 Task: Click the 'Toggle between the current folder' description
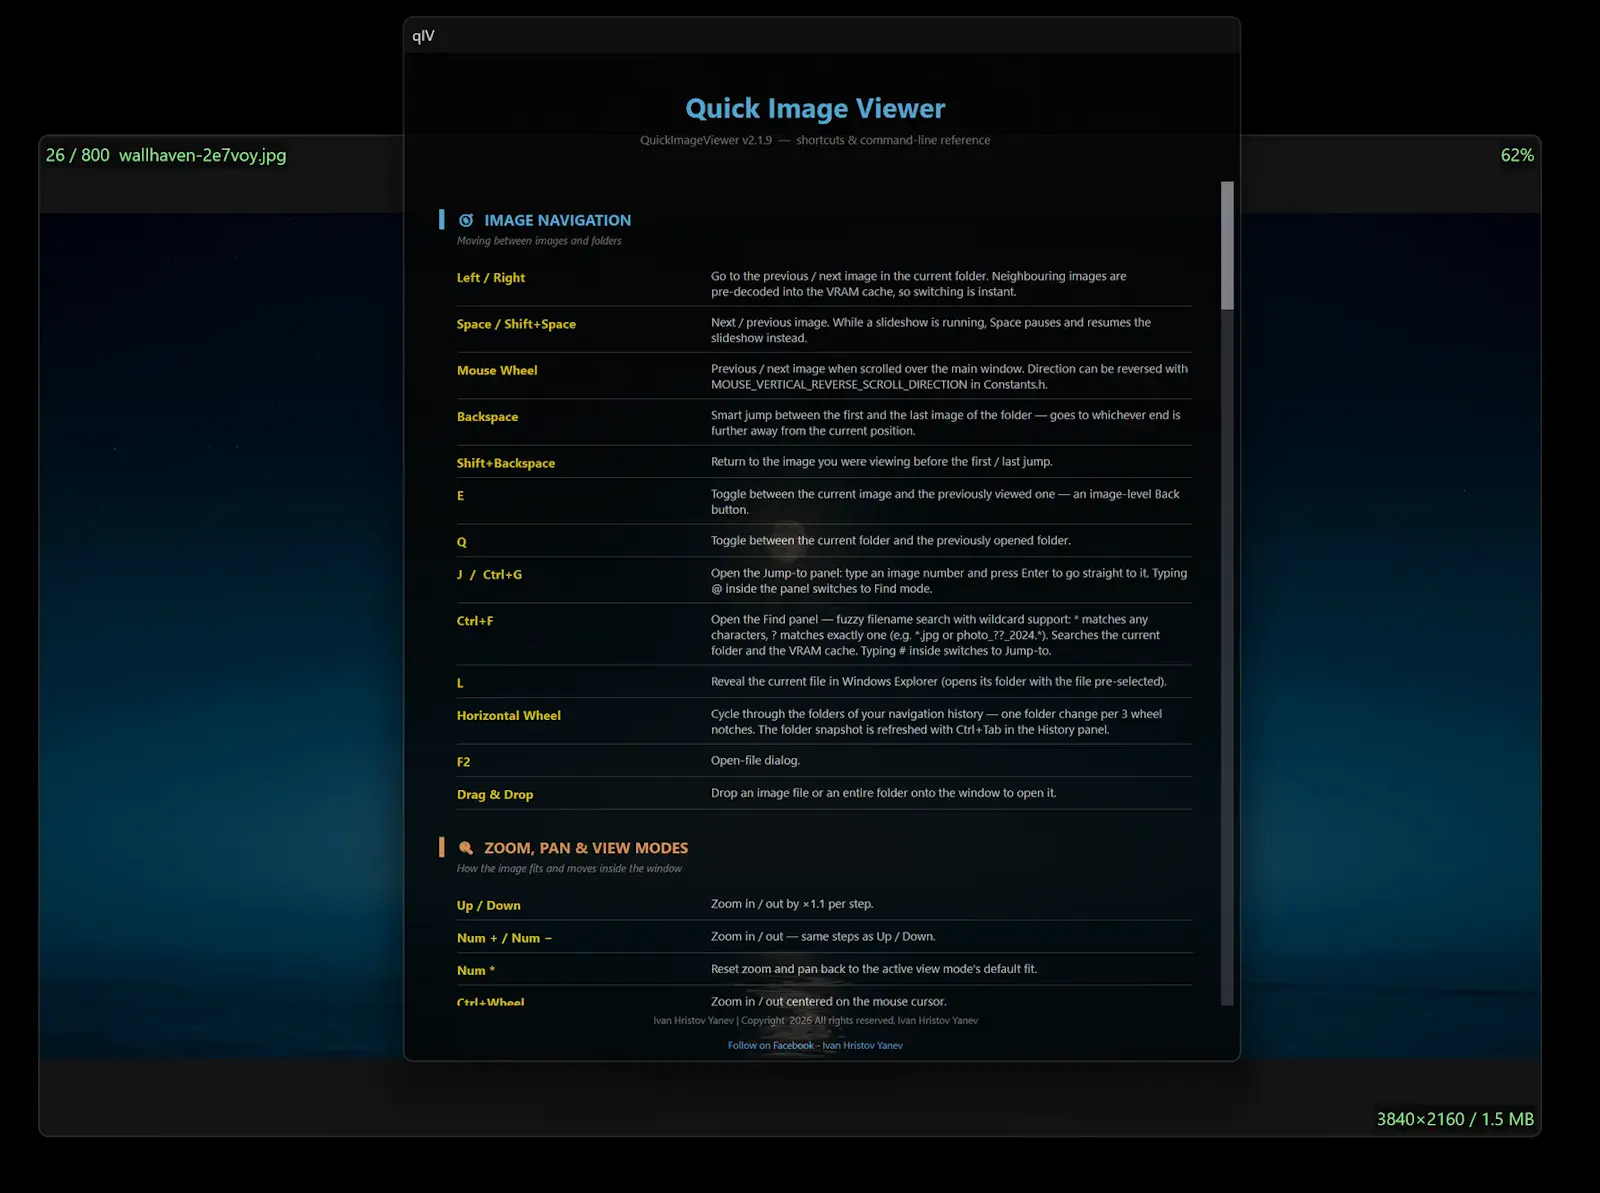coord(890,541)
